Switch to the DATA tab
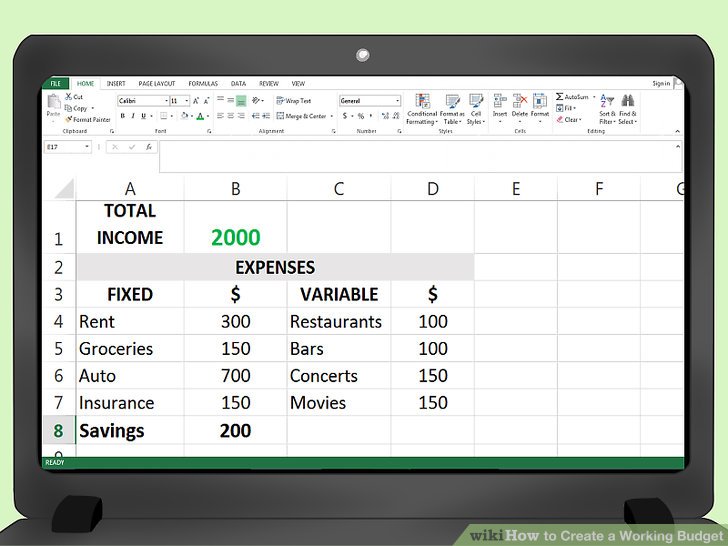 (238, 84)
